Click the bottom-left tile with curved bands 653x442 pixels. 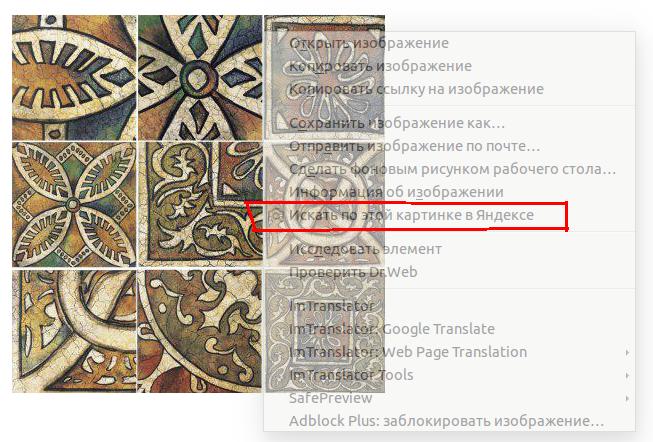coord(74,331)
